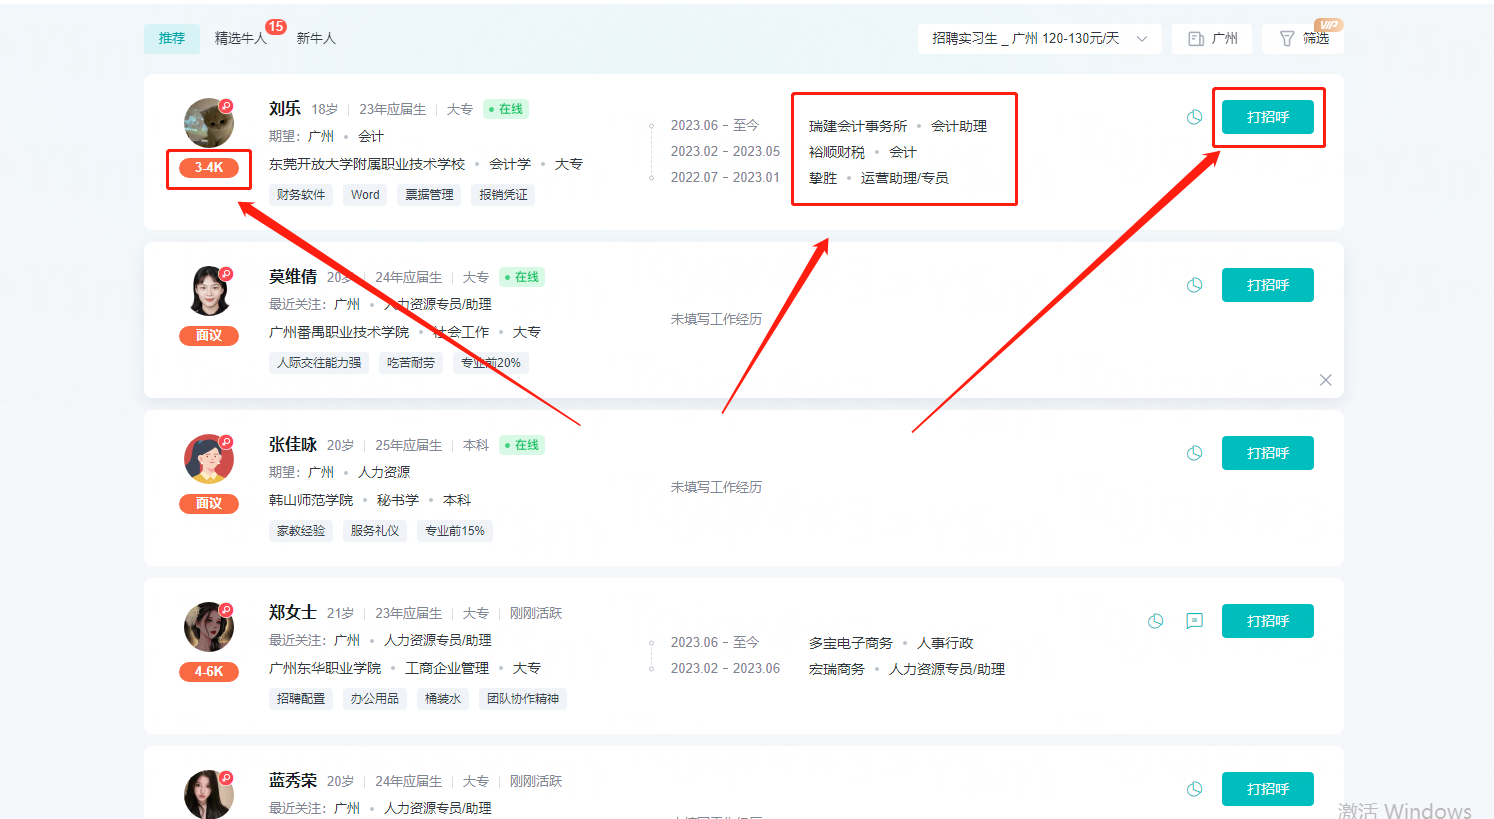Open the 广州 city selector
The image size is (1494, 819).
(1212, 38)
